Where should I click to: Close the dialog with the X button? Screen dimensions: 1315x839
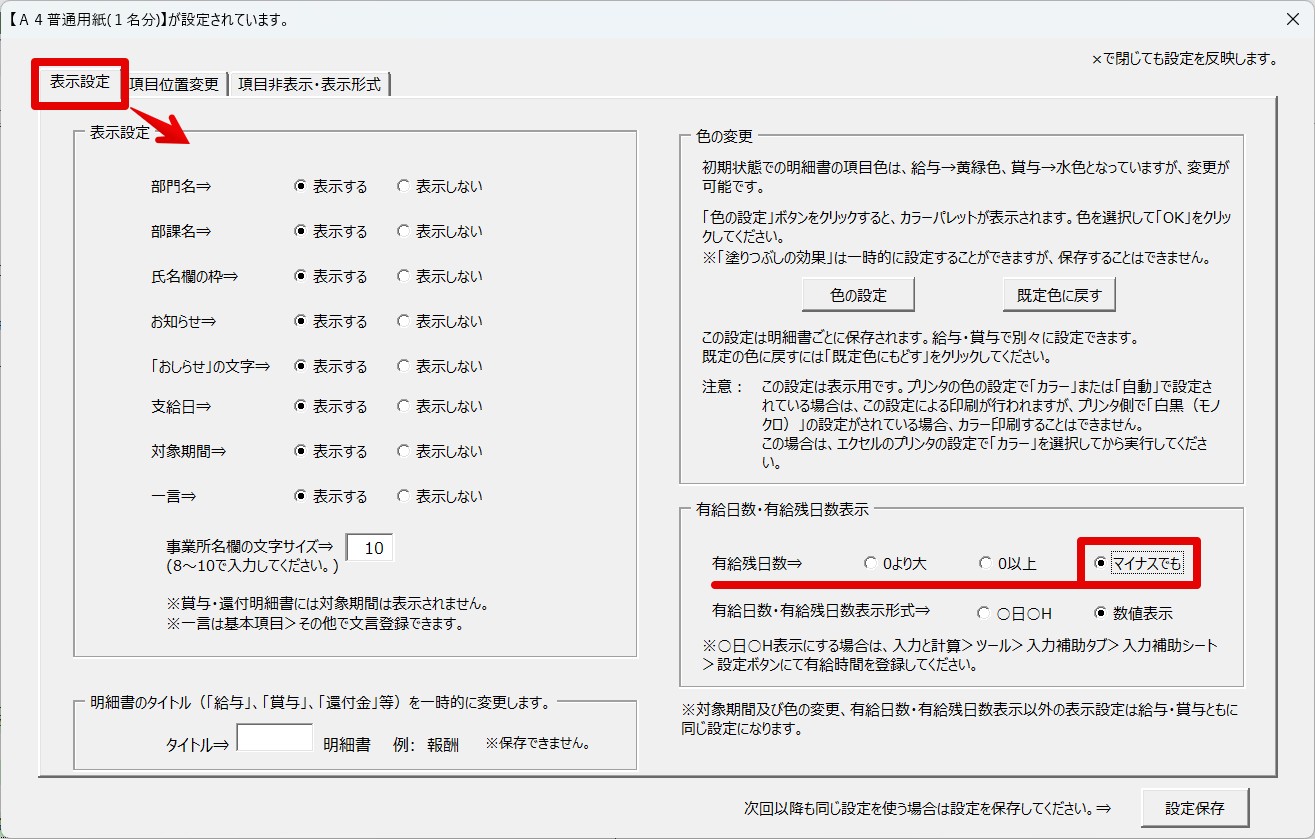point(1291,18)
